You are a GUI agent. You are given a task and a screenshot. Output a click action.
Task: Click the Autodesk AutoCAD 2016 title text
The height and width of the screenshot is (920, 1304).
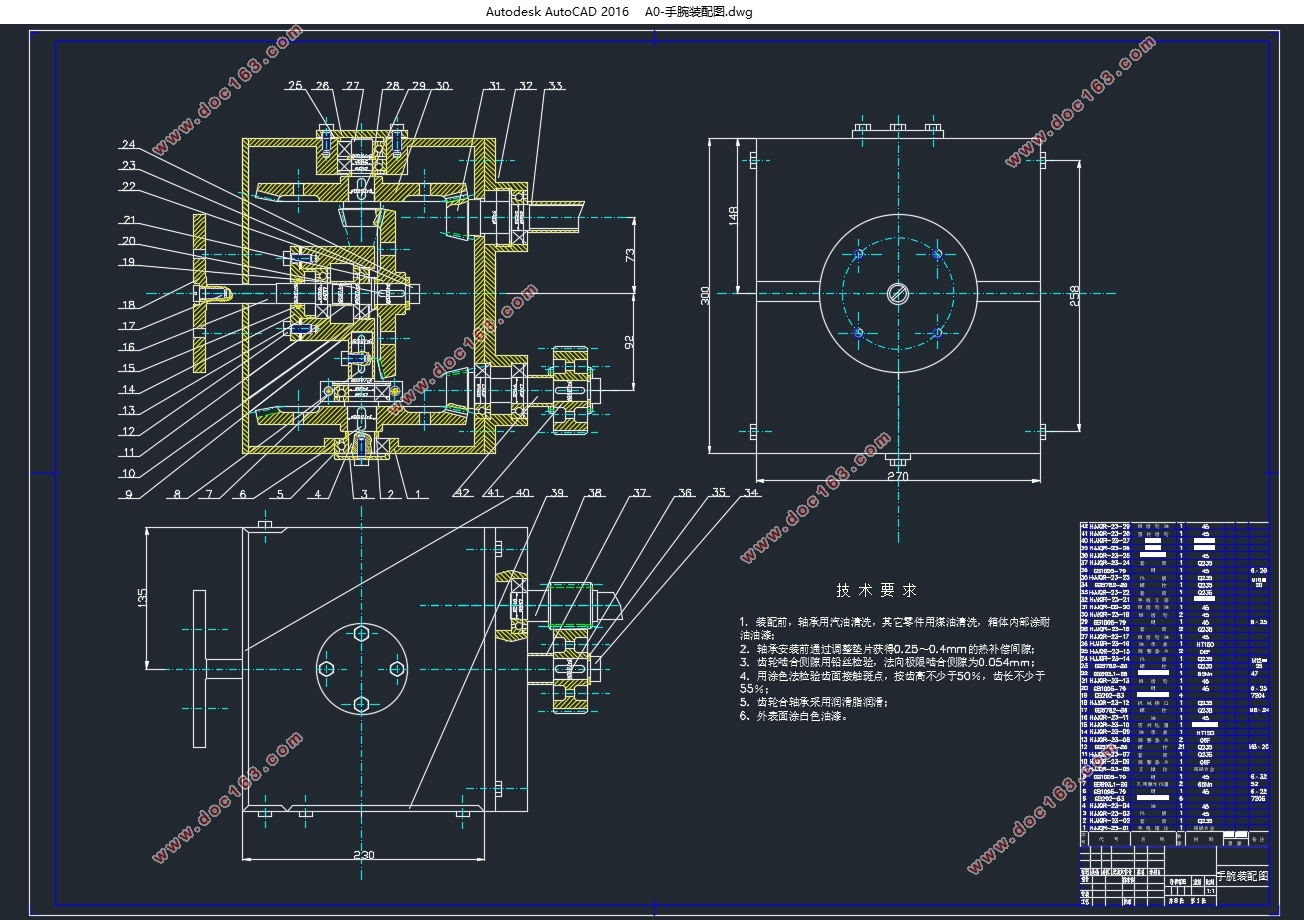[x=557, y=12]
